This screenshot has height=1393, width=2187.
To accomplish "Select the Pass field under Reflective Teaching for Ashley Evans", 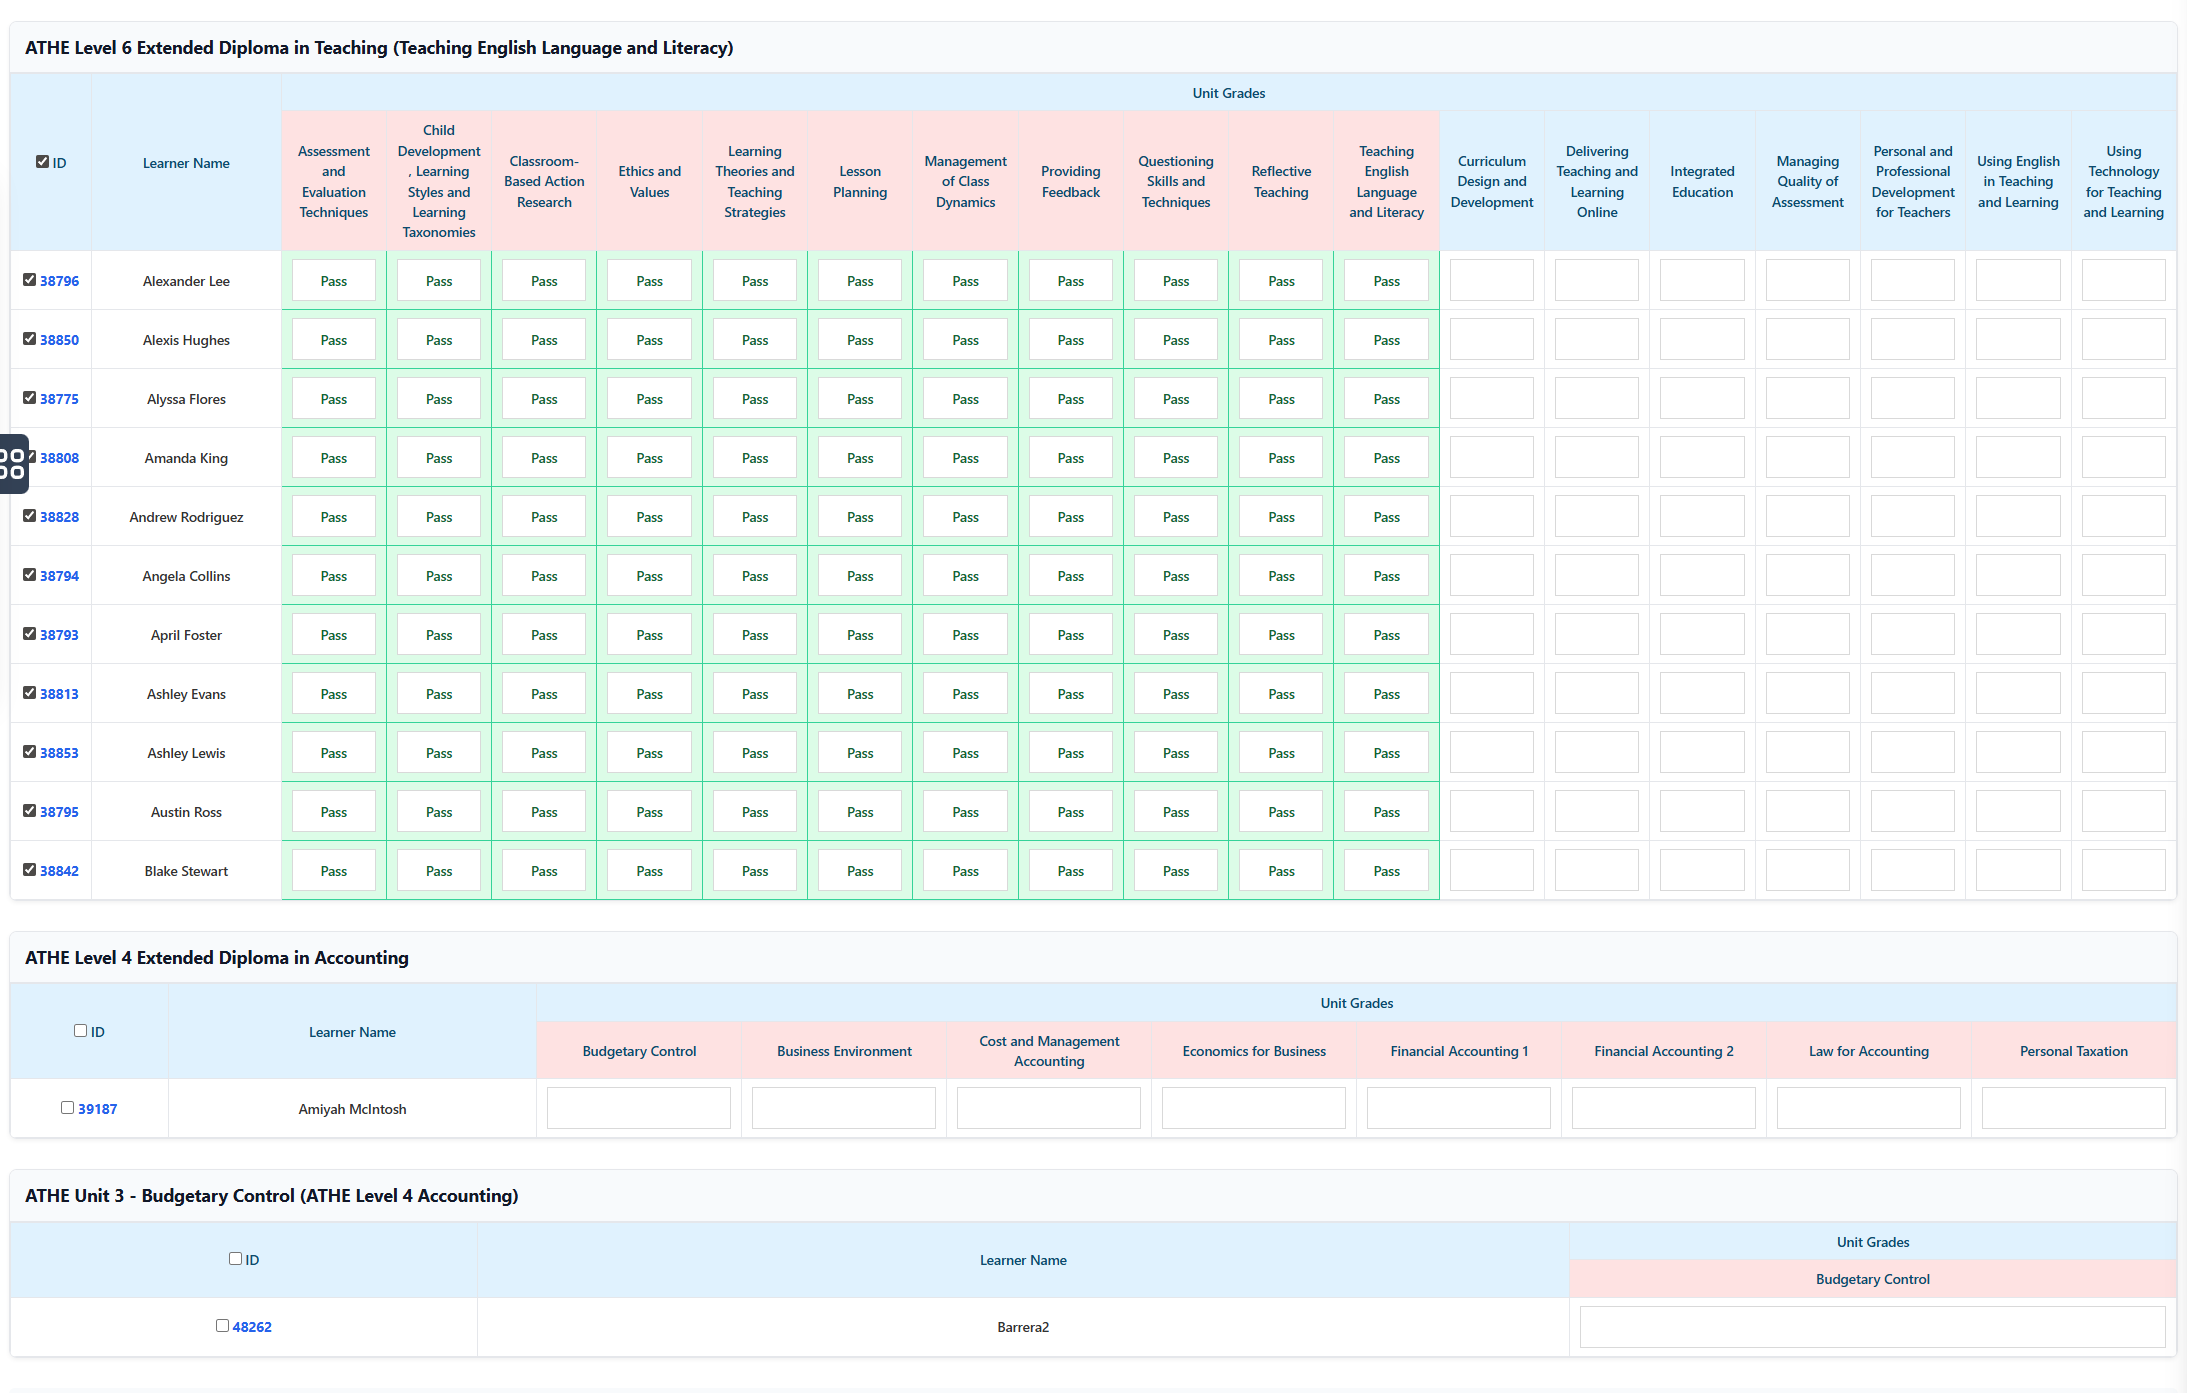I will pos(1280,693).
